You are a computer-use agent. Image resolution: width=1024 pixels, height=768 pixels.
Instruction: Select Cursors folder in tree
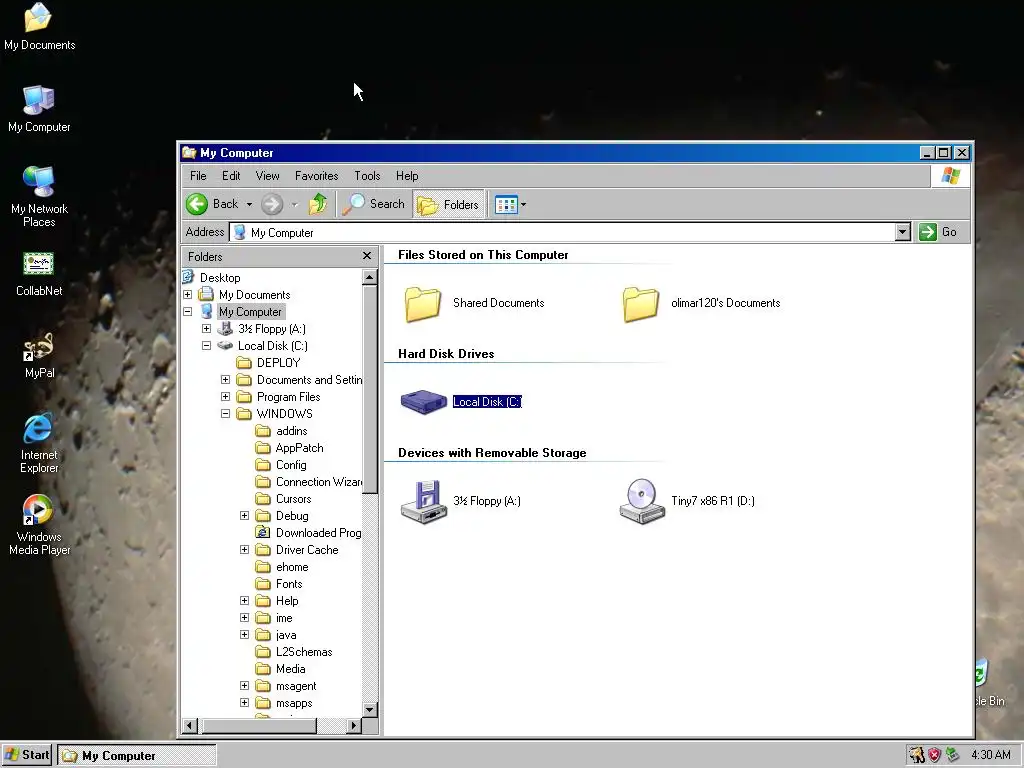tap(293, 499)
